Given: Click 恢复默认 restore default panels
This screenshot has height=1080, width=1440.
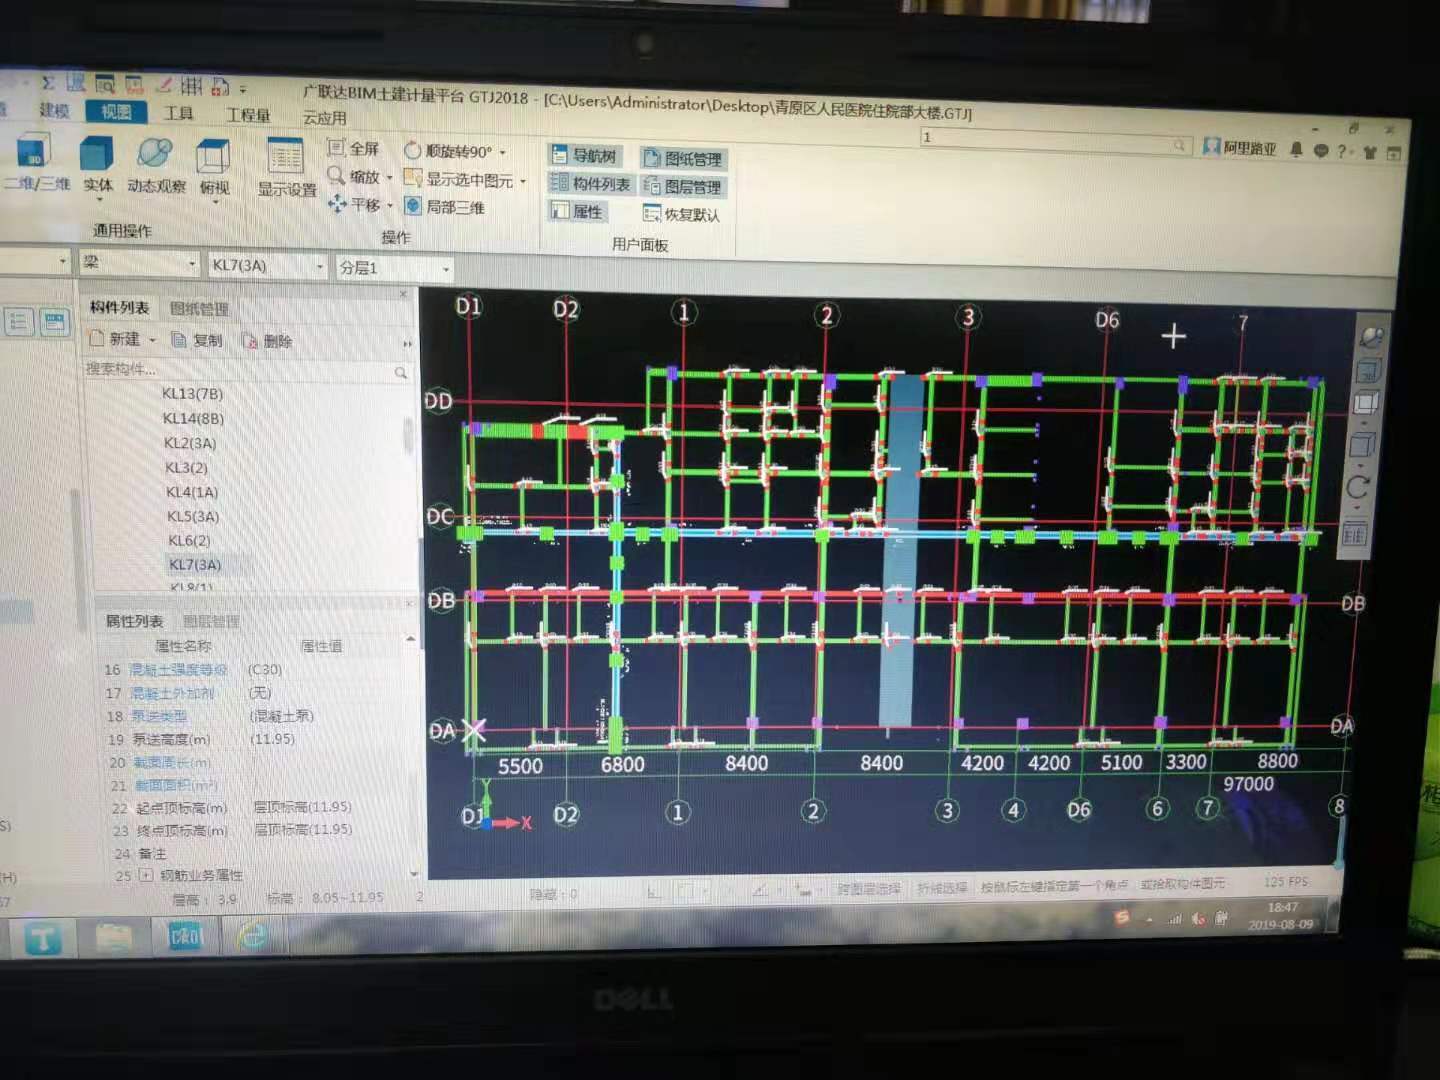Looking at the screenshot, I should coord(681,214).
